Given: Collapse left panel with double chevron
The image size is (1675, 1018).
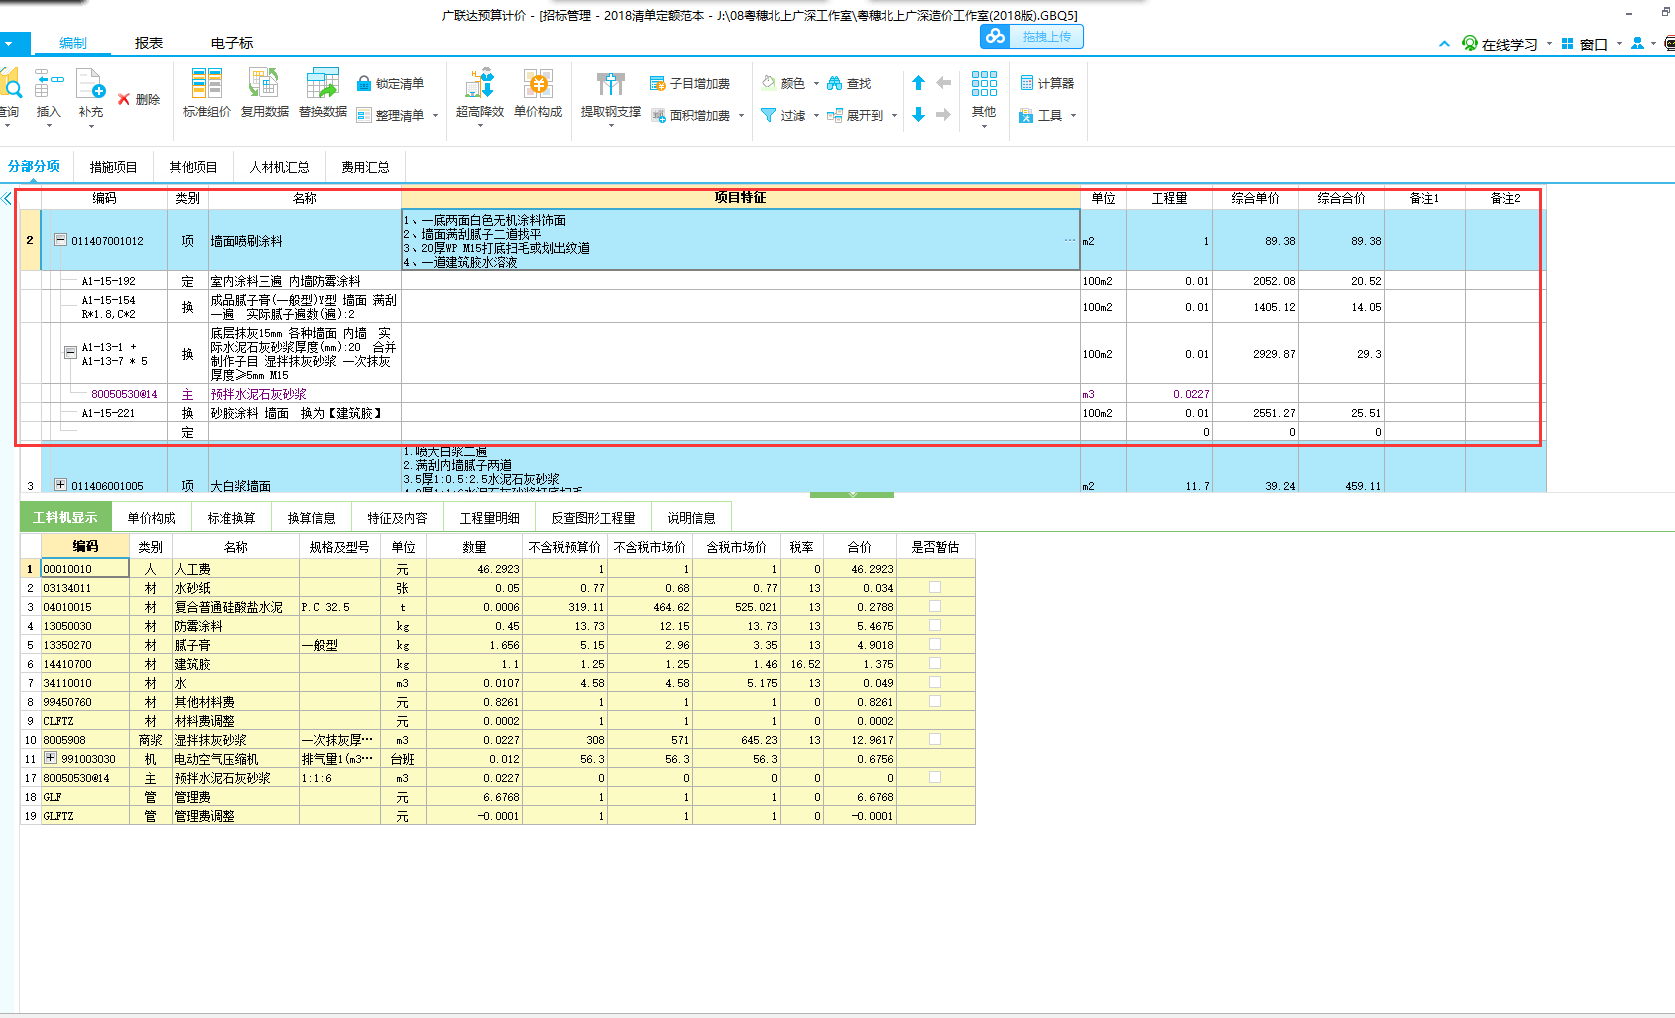Looking at the screenshot, I should [7, 198].
